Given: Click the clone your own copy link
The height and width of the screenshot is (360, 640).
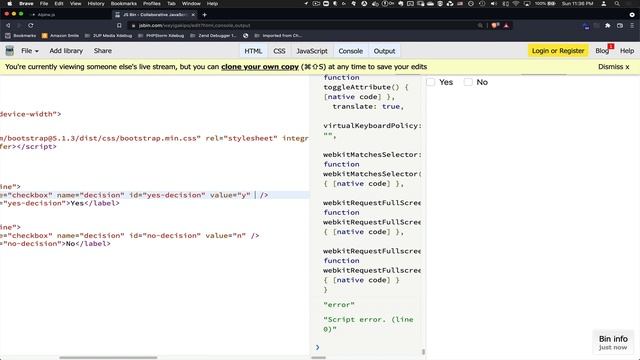Looking at the screenshot, I should click(260, 67).
